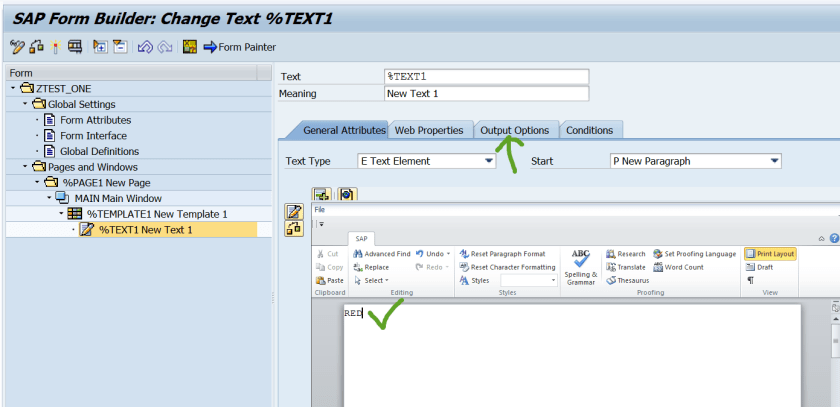Click the Meaning input field
This screenshot has height=407, width=840.
486,94
